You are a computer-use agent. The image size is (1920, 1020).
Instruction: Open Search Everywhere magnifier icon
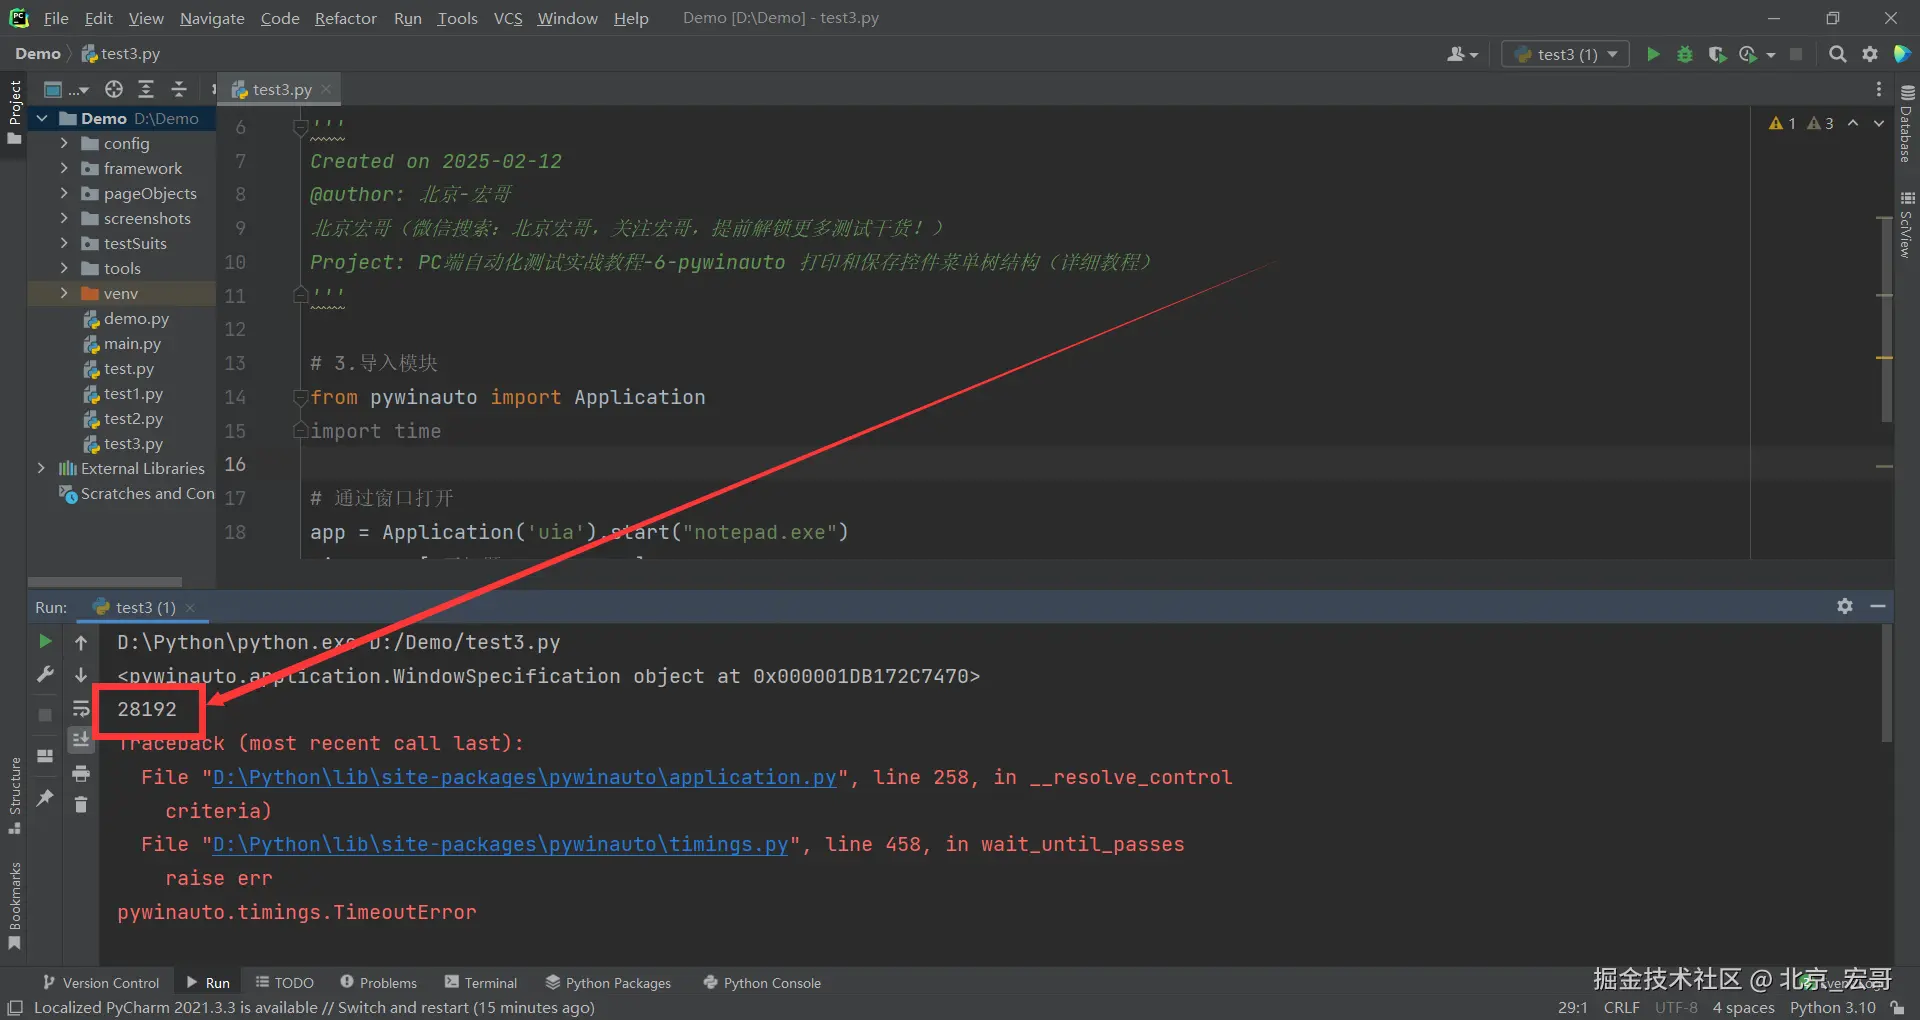(x=1837, y=54)
